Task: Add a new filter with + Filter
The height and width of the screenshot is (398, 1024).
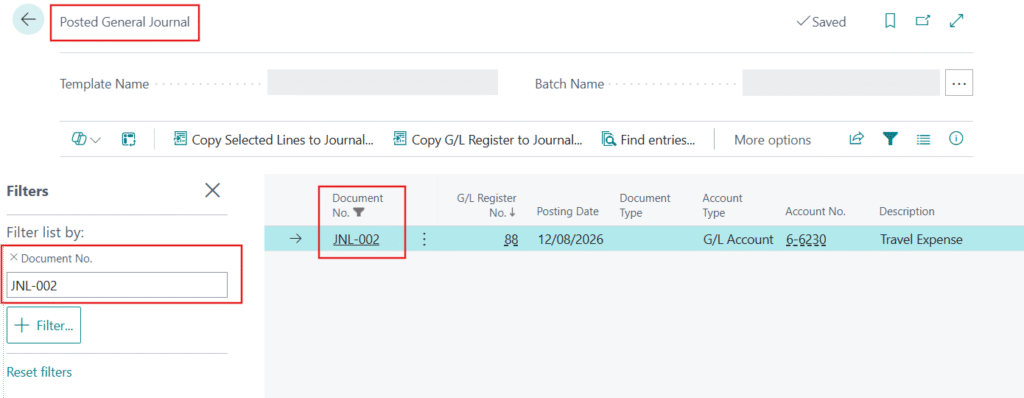Action: click(x=44, y=325)
